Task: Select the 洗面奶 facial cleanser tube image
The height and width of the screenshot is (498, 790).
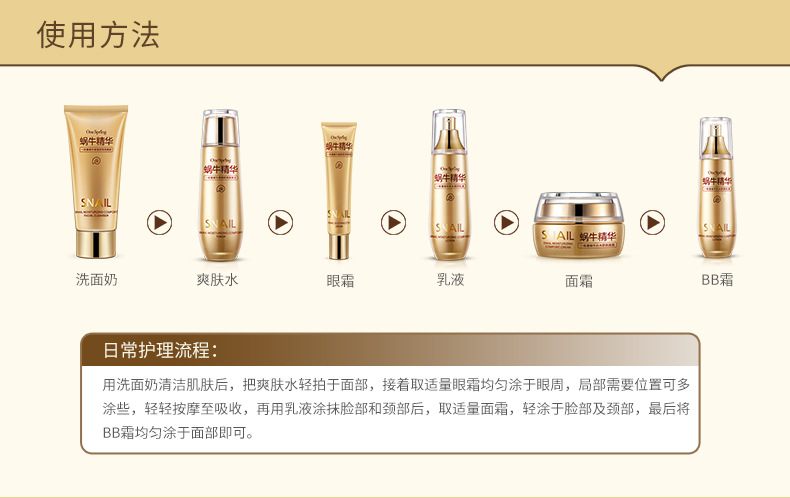Action: [x=96, y=181]
